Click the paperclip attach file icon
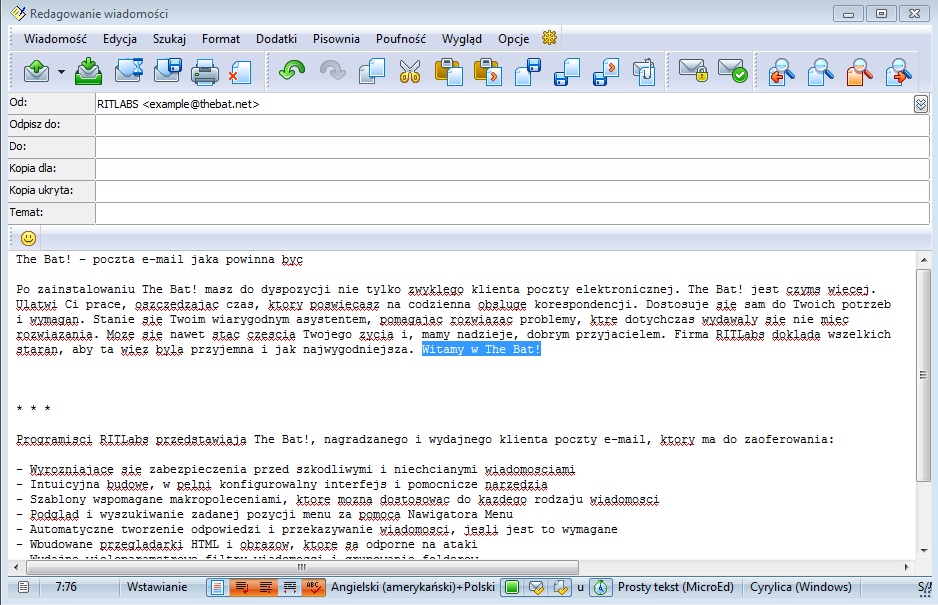 point(645,71)
